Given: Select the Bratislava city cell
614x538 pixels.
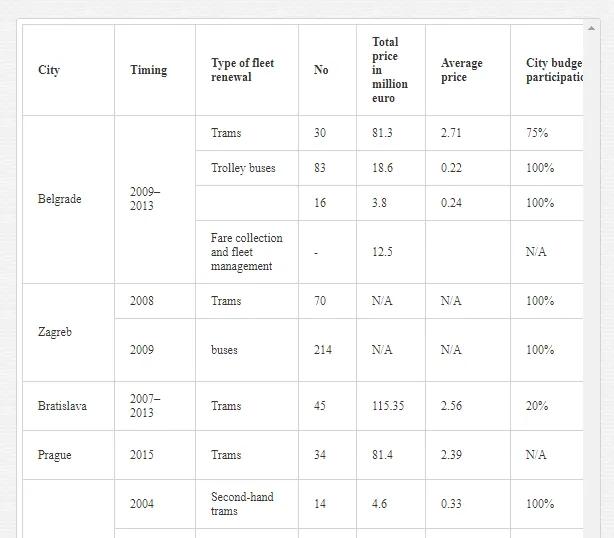Looking at the screenshot, I should [62, 406].
